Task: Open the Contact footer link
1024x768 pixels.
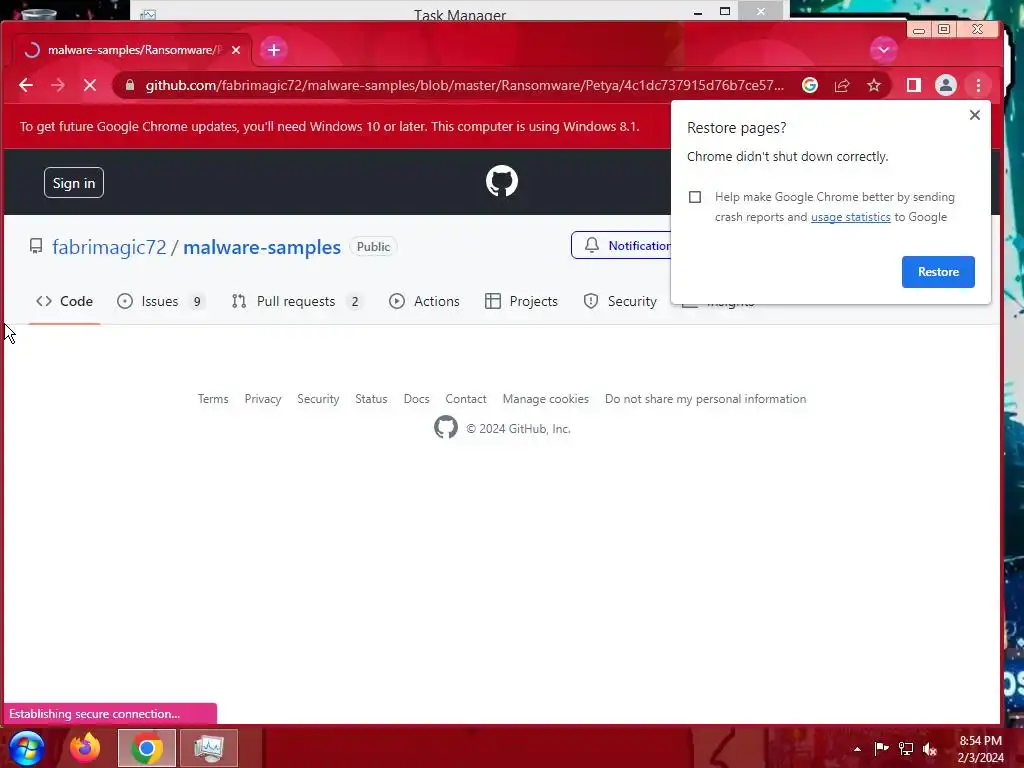Action: (x=466, y=398)
